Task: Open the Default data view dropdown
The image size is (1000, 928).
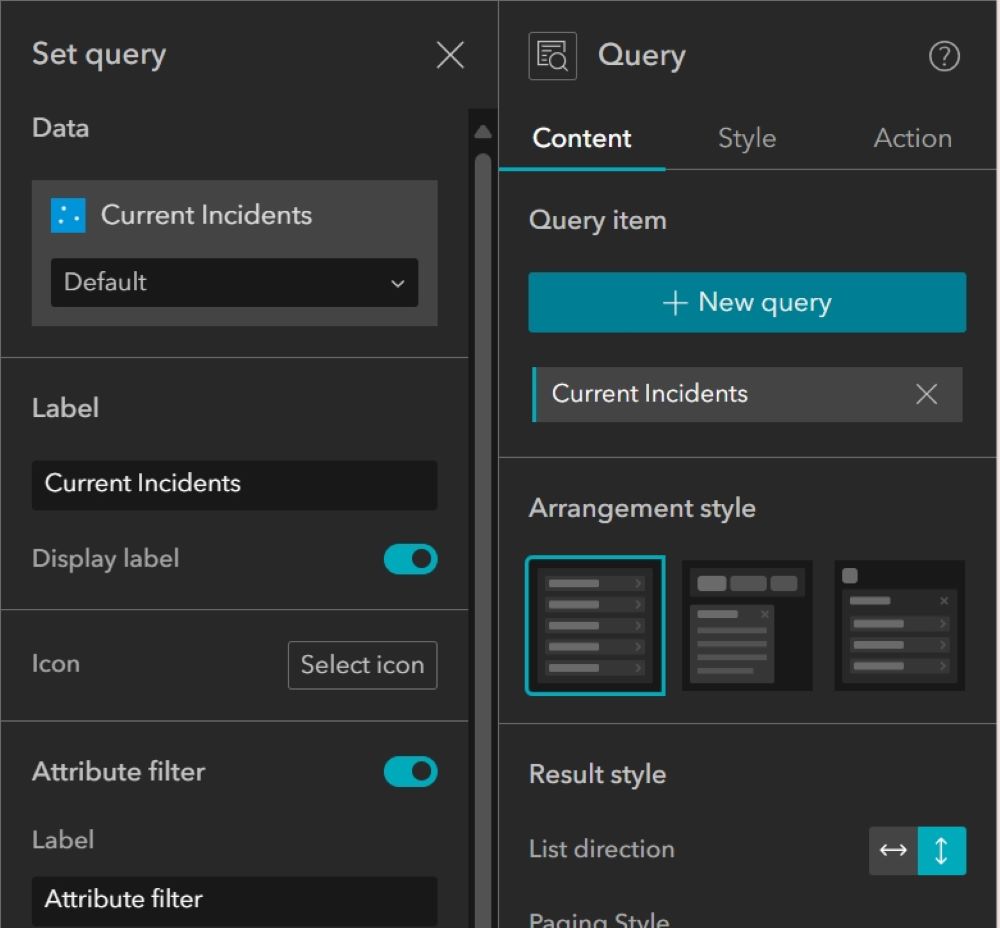Action: click(x=234, y=283)
